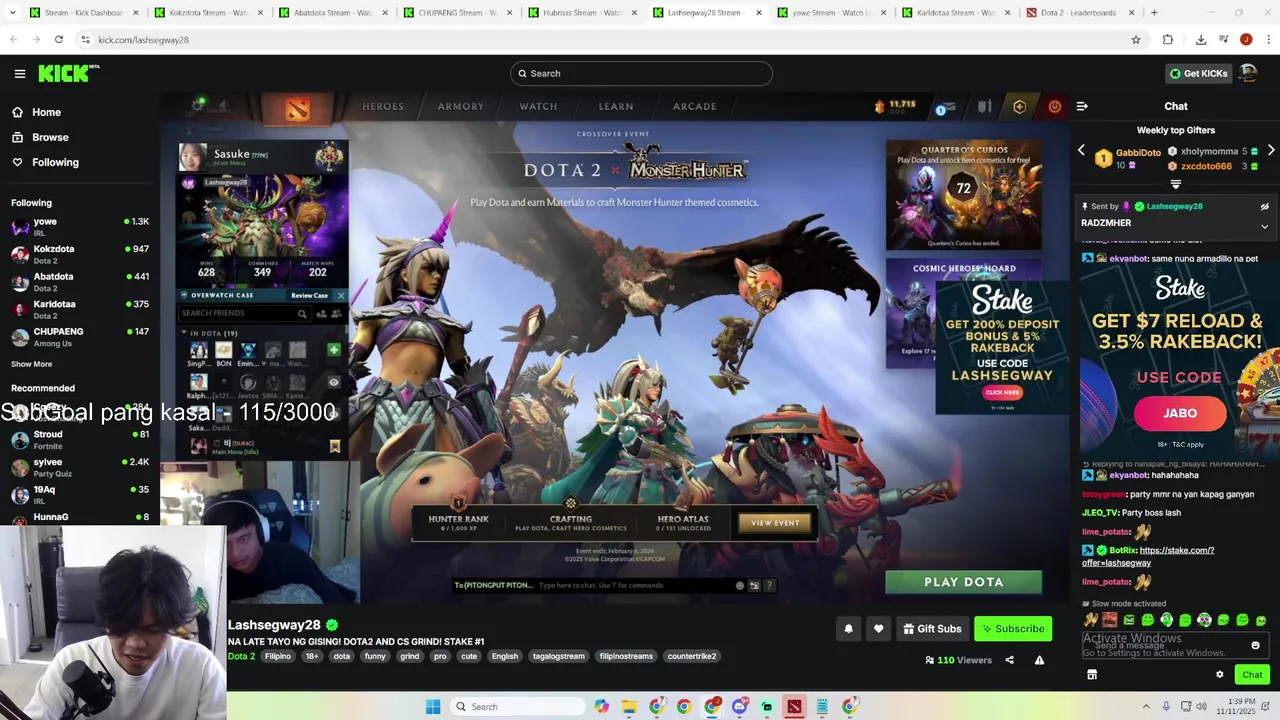Switch to Dota 2 Leaderboards browser tab
Image resolution: width=1280 pixels, height=720 pixels.
coord(1082,13)
